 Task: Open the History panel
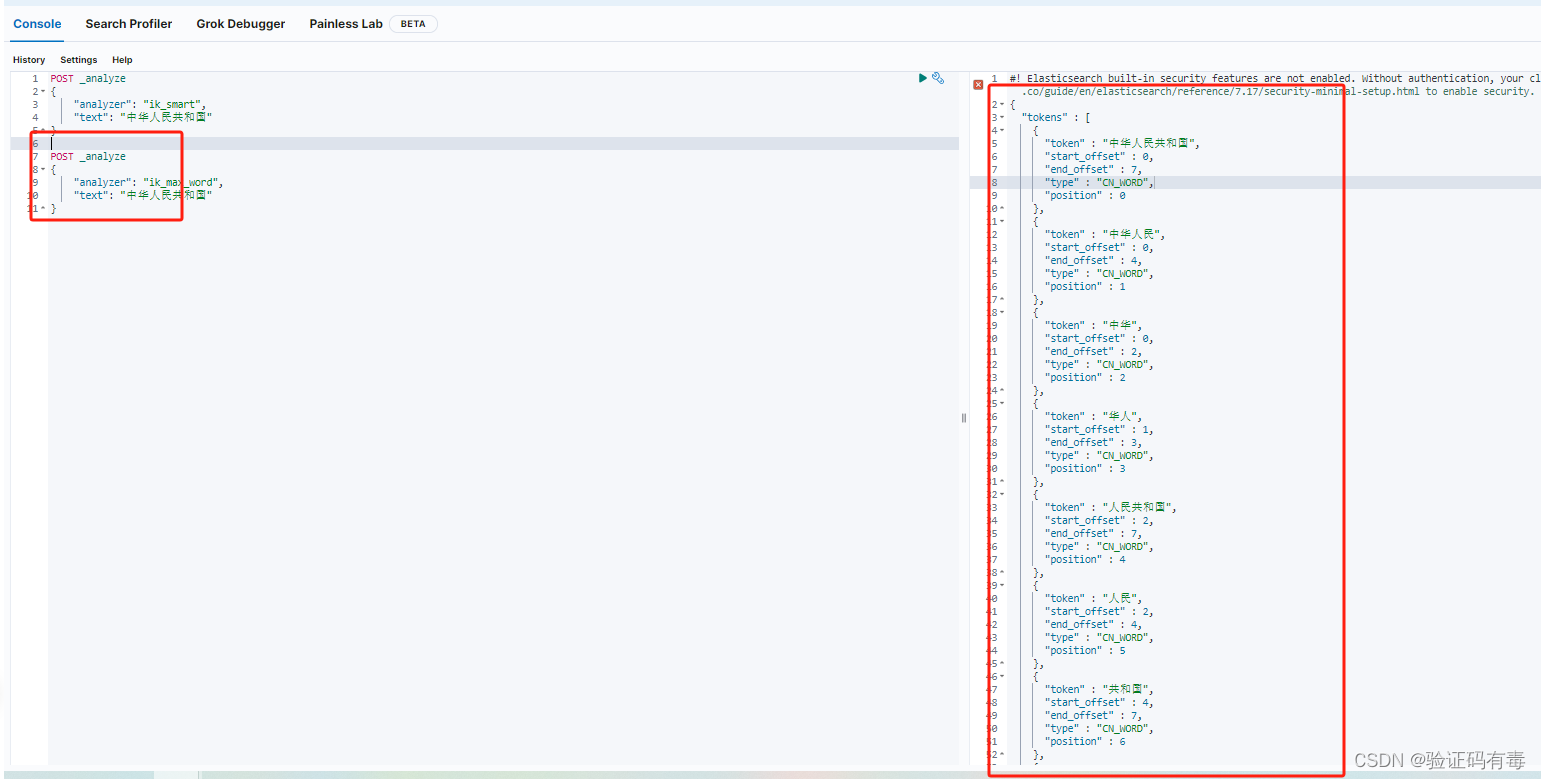29,60
